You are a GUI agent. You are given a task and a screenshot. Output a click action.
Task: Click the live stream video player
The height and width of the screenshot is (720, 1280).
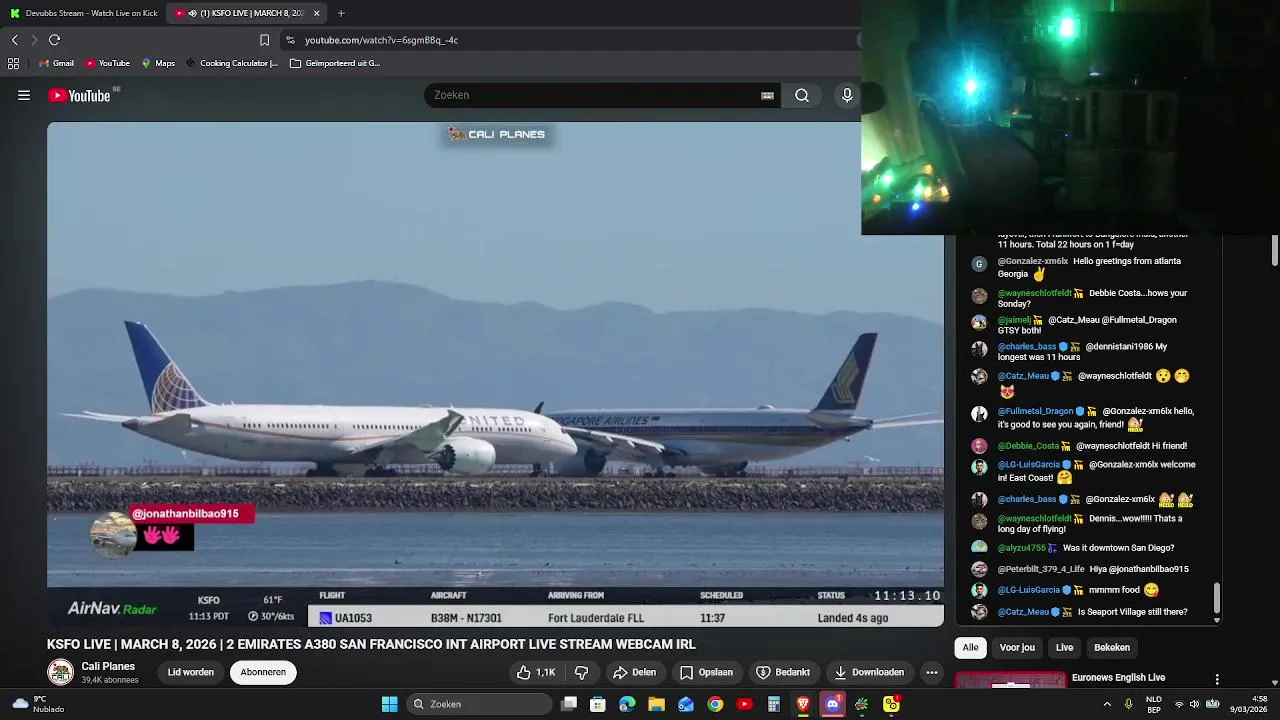point(495,375)
